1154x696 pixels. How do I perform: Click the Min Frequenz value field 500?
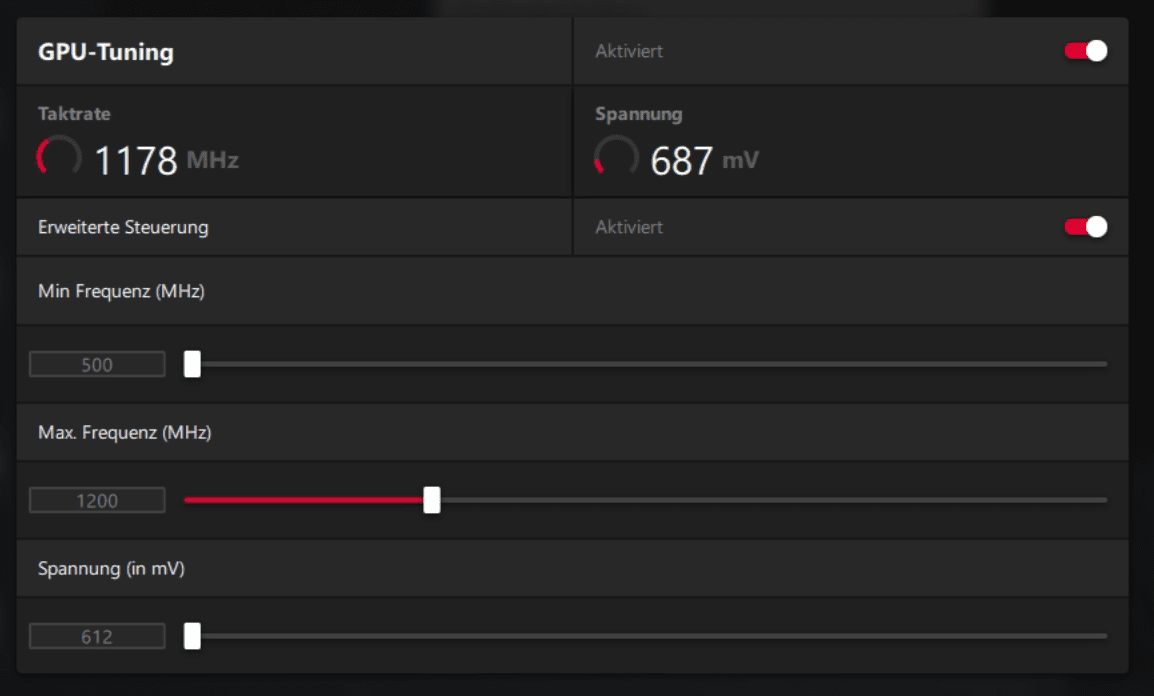[97, 365]
